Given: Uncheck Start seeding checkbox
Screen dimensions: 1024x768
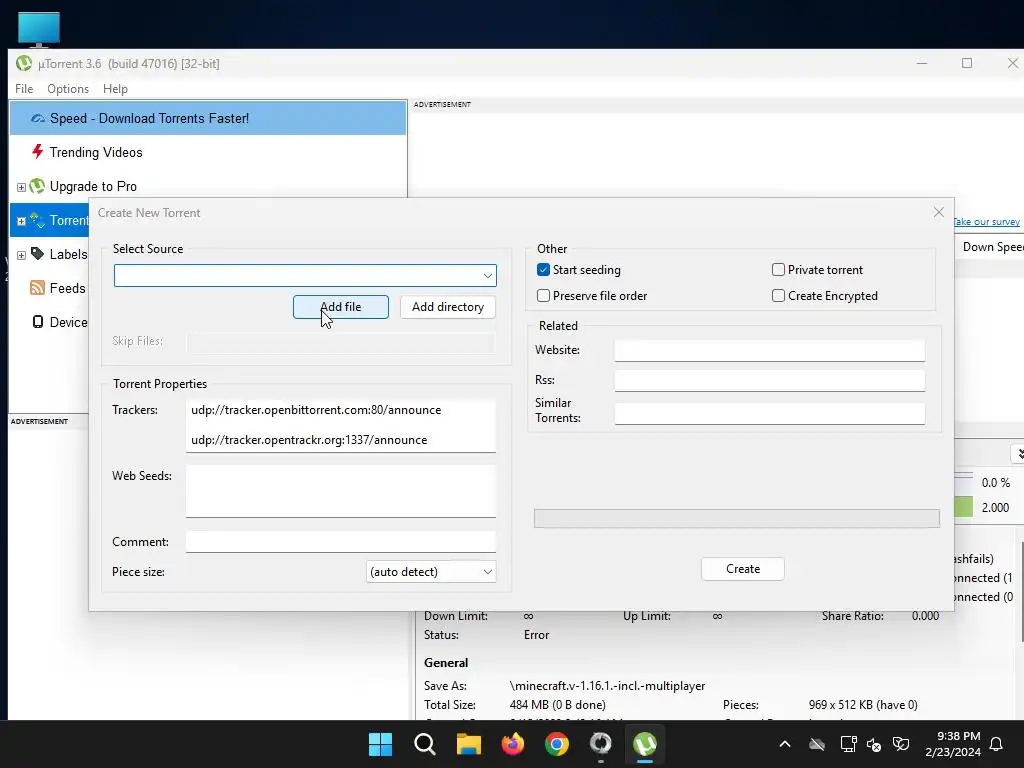Looking at the screenshot, I should [543, 270].
